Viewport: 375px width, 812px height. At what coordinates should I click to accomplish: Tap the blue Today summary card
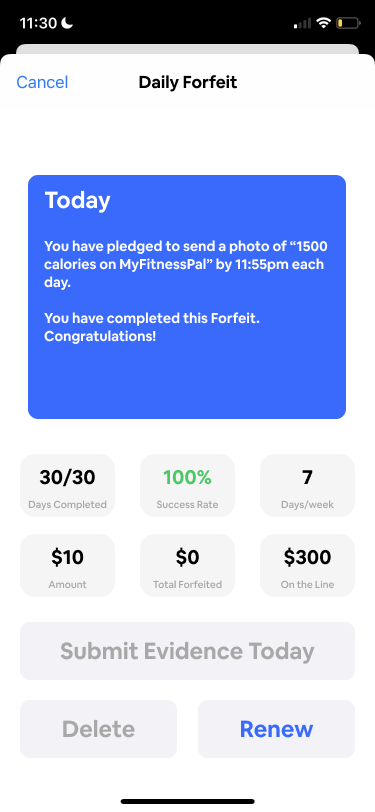click(x=187, y=297)
